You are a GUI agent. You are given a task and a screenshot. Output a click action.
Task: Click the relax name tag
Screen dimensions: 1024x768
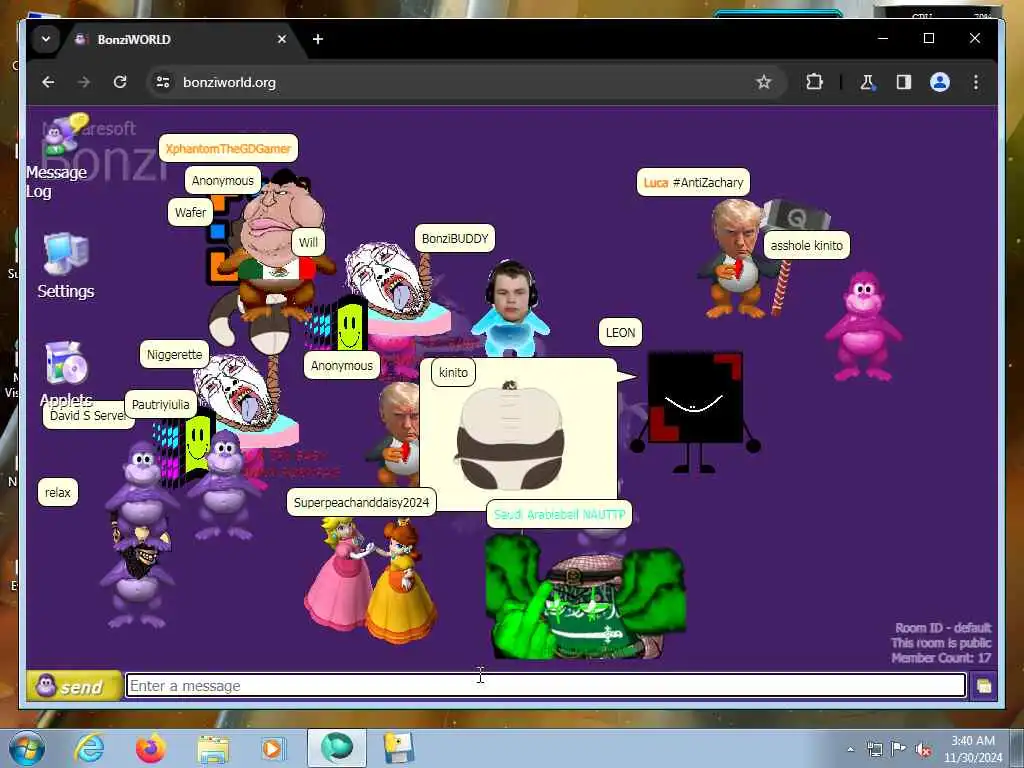57,492
